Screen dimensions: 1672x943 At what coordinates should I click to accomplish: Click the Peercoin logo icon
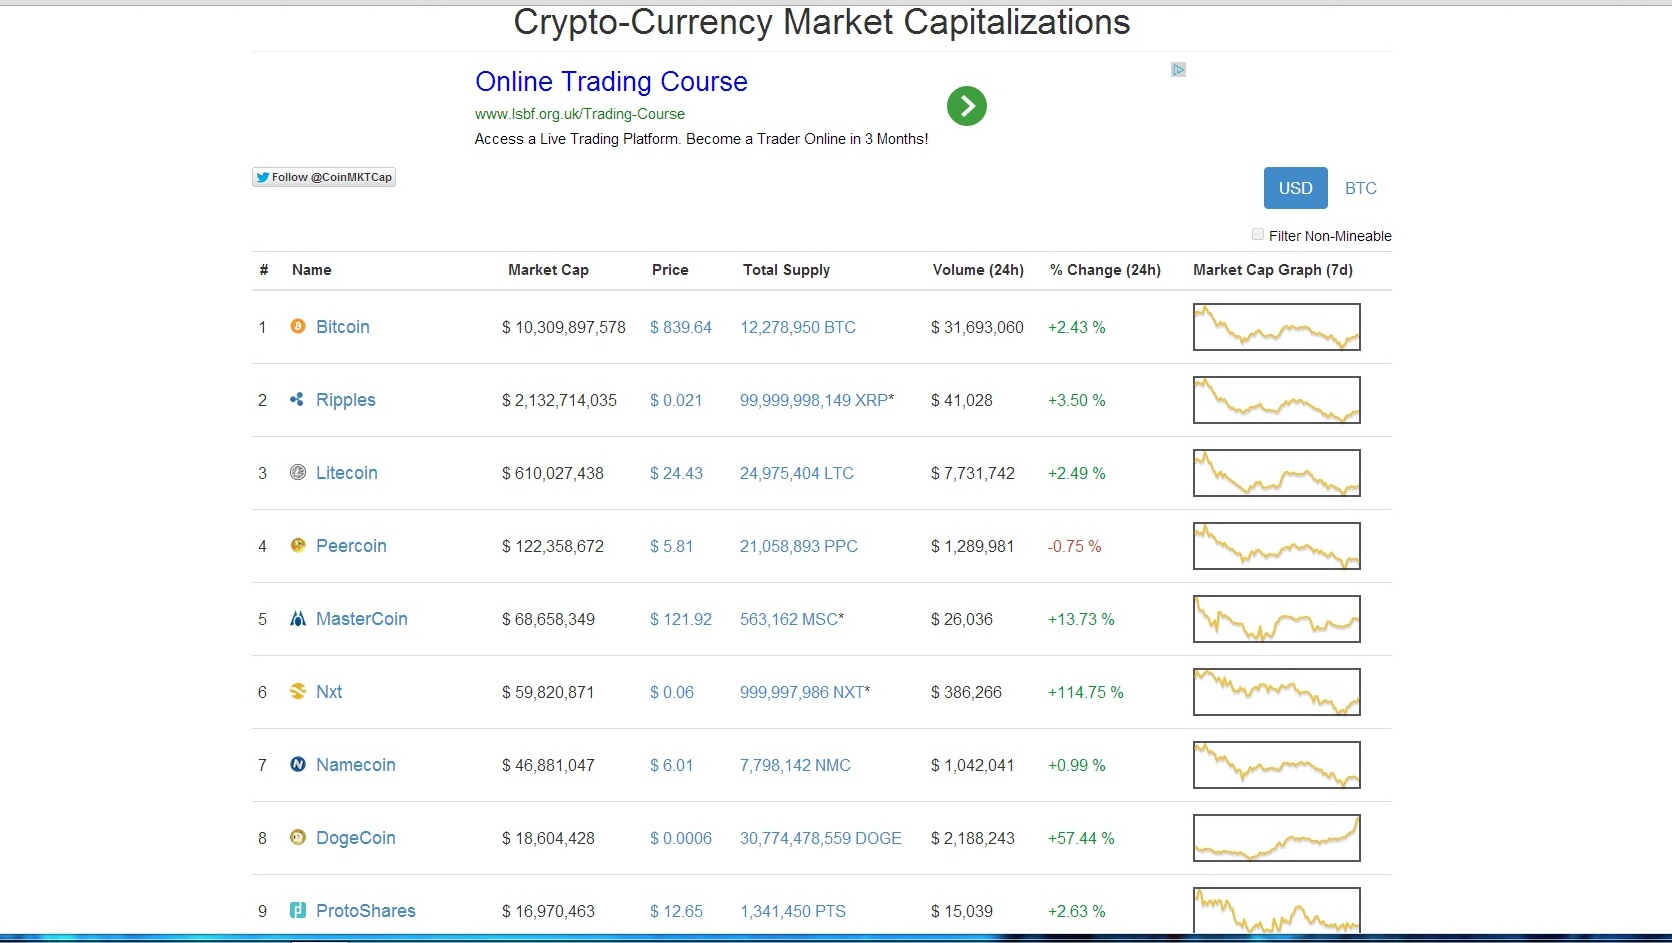(297, 545)
